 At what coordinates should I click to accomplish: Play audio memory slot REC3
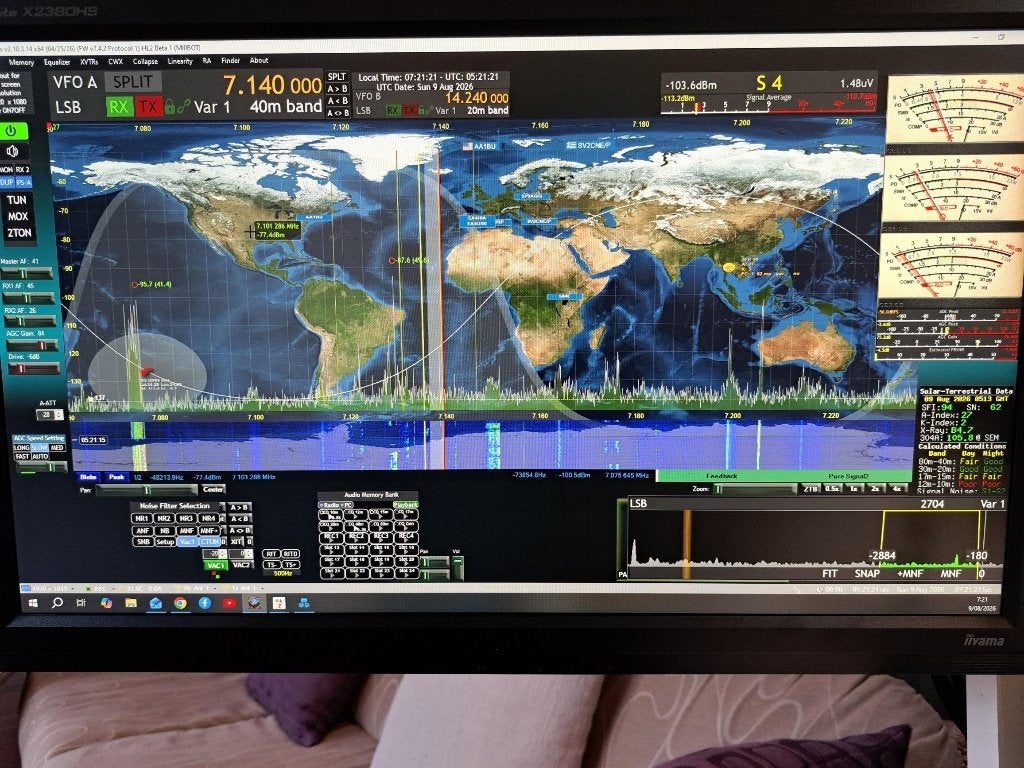tap(381, 538)
